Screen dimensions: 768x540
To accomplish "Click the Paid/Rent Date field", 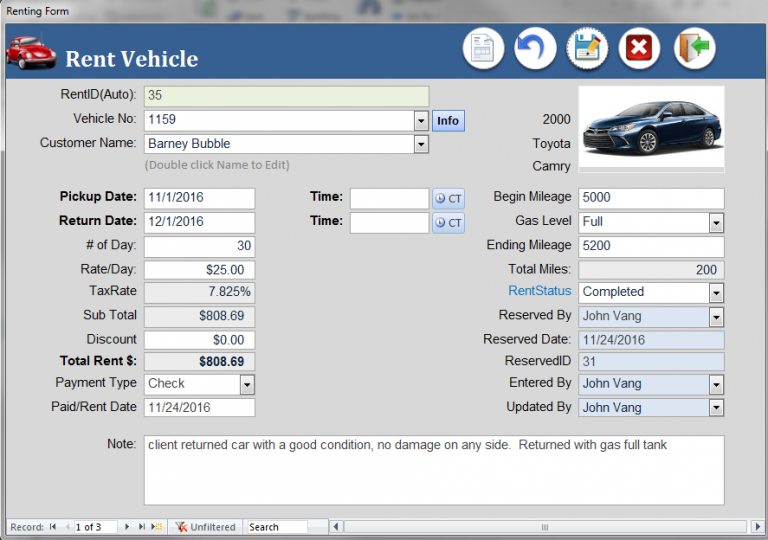I will click(x=199, y=408).
